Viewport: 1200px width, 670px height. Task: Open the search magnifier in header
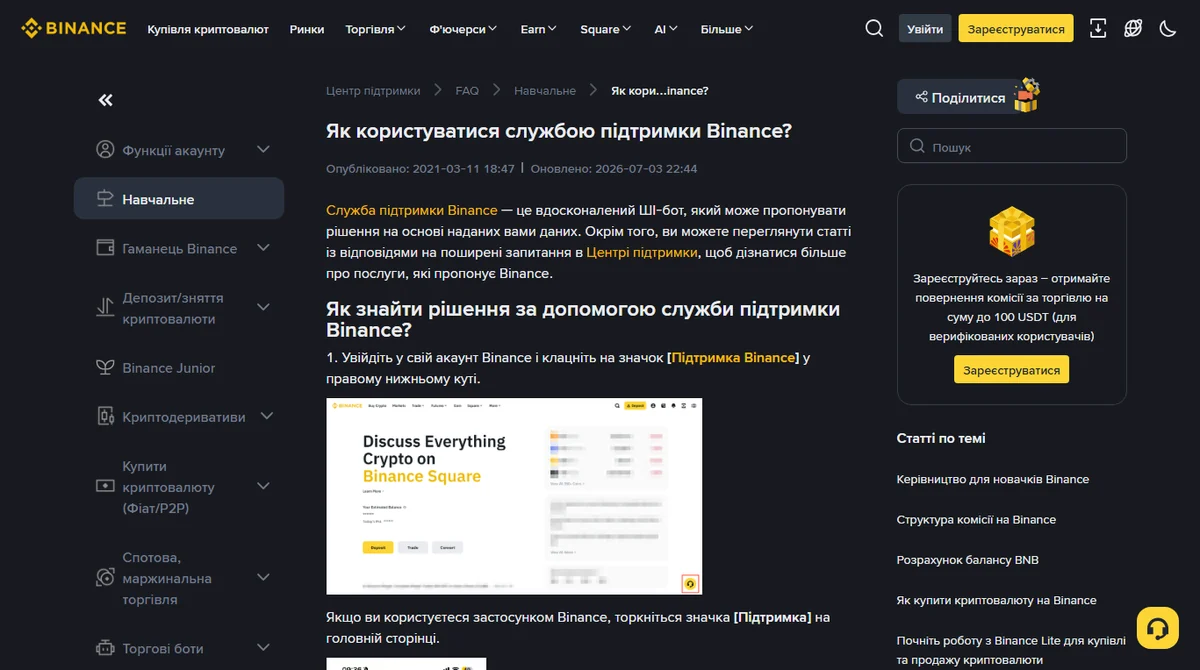coord(874,28)
